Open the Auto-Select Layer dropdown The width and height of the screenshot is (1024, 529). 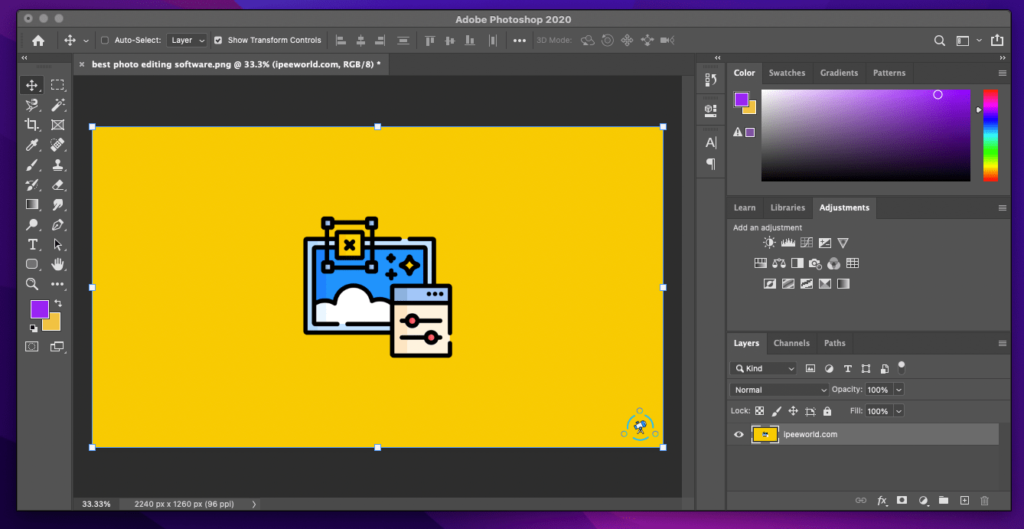187,40
